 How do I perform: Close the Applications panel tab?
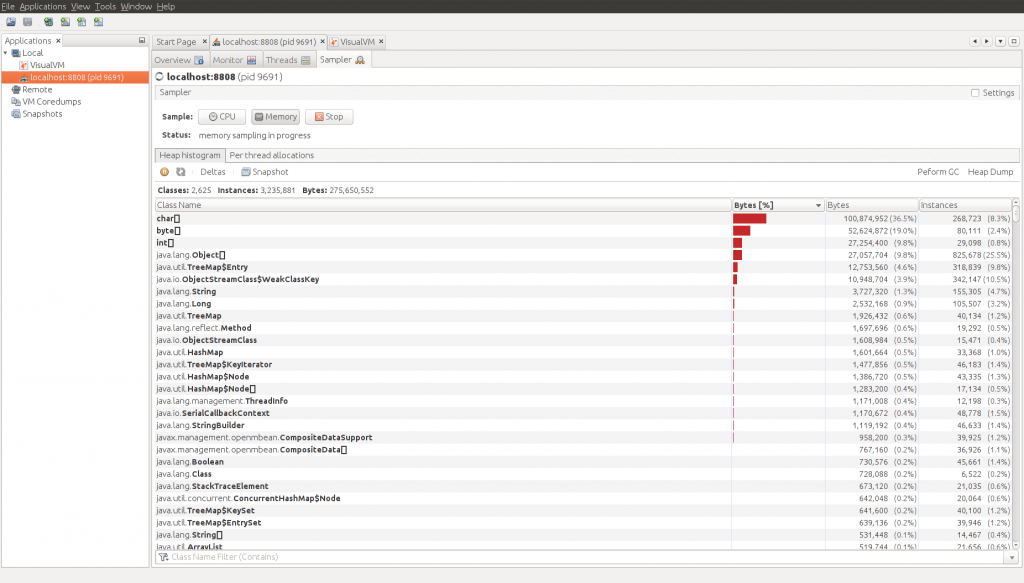point(58,40)
